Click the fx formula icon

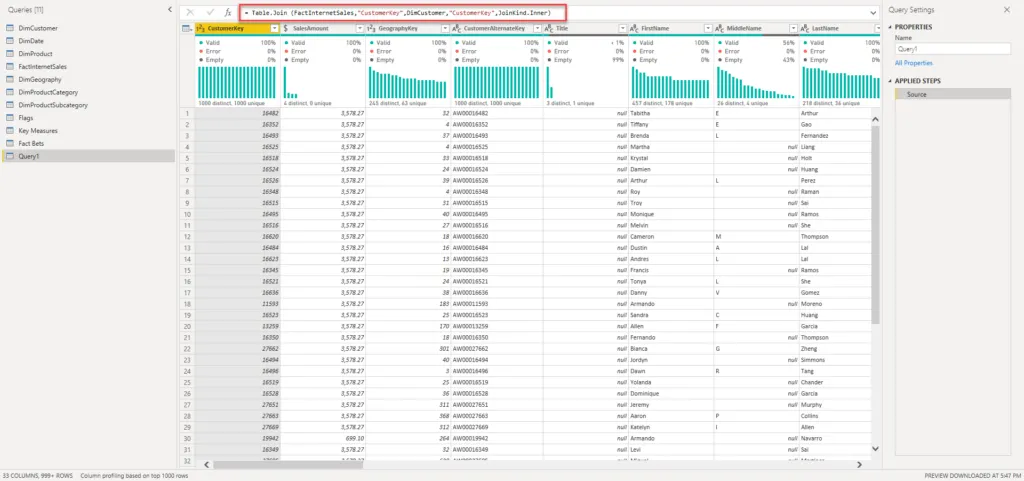228,12
